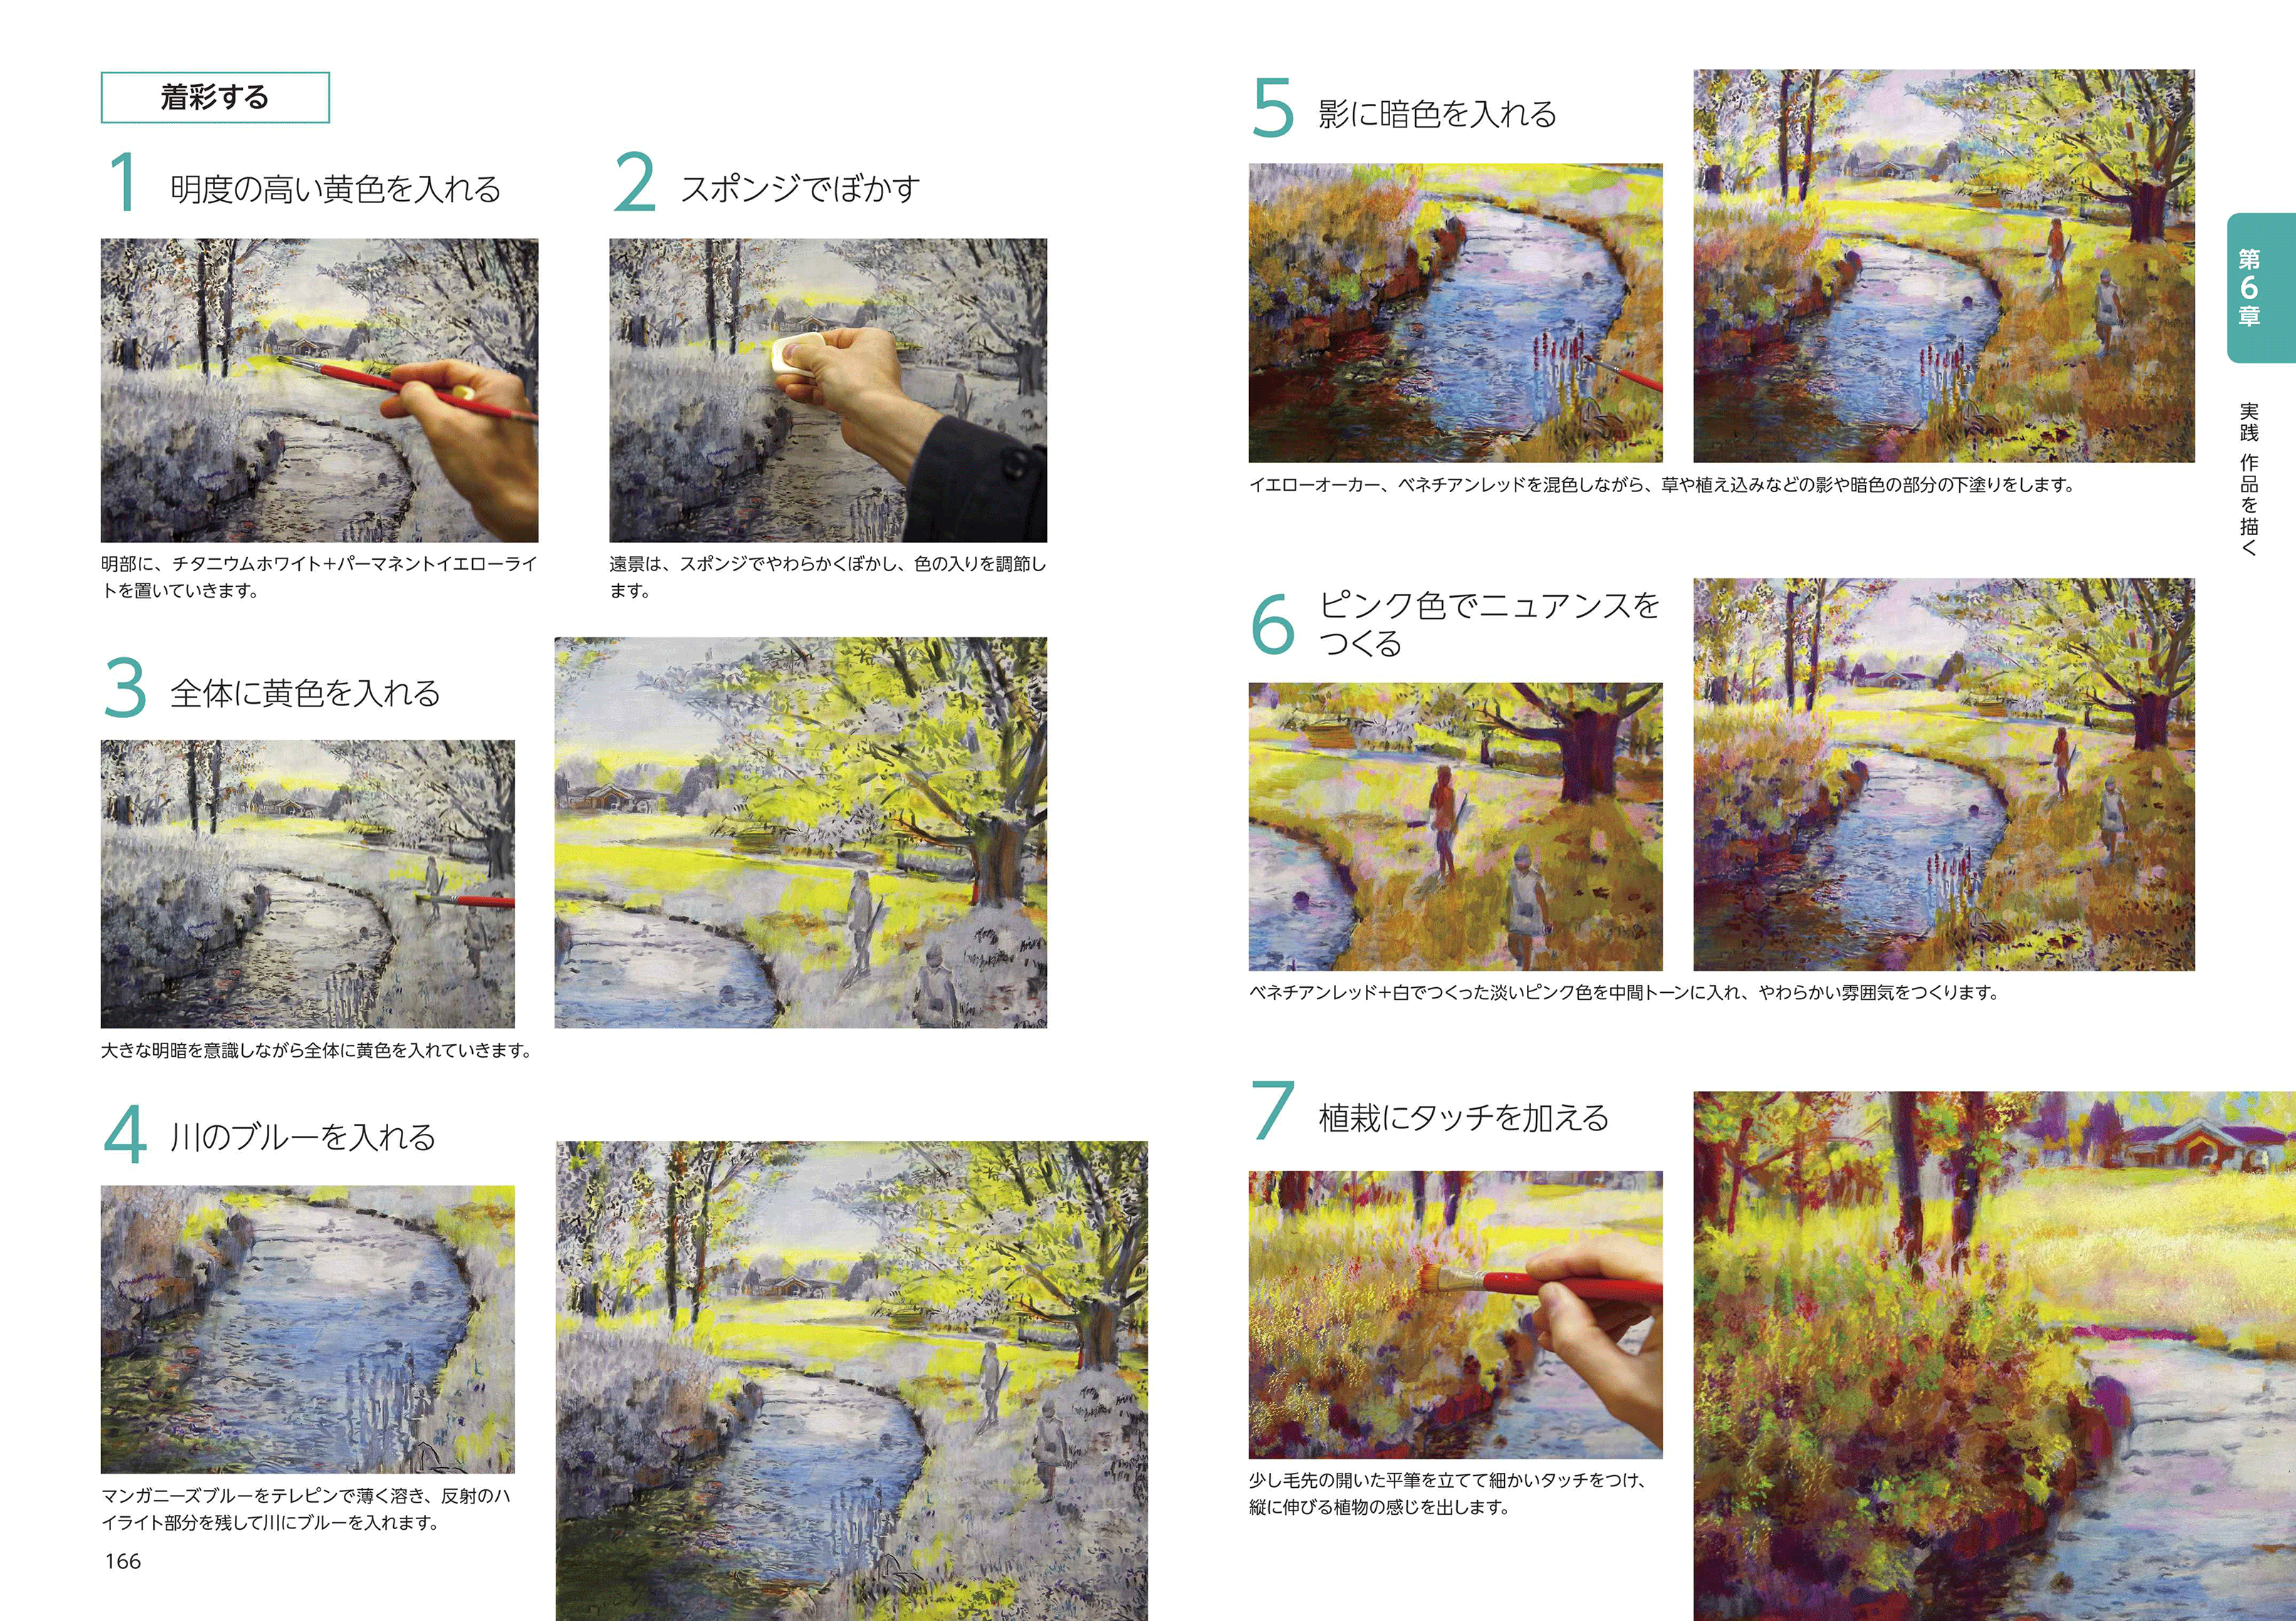Click the page number 166

point(123,1561)
